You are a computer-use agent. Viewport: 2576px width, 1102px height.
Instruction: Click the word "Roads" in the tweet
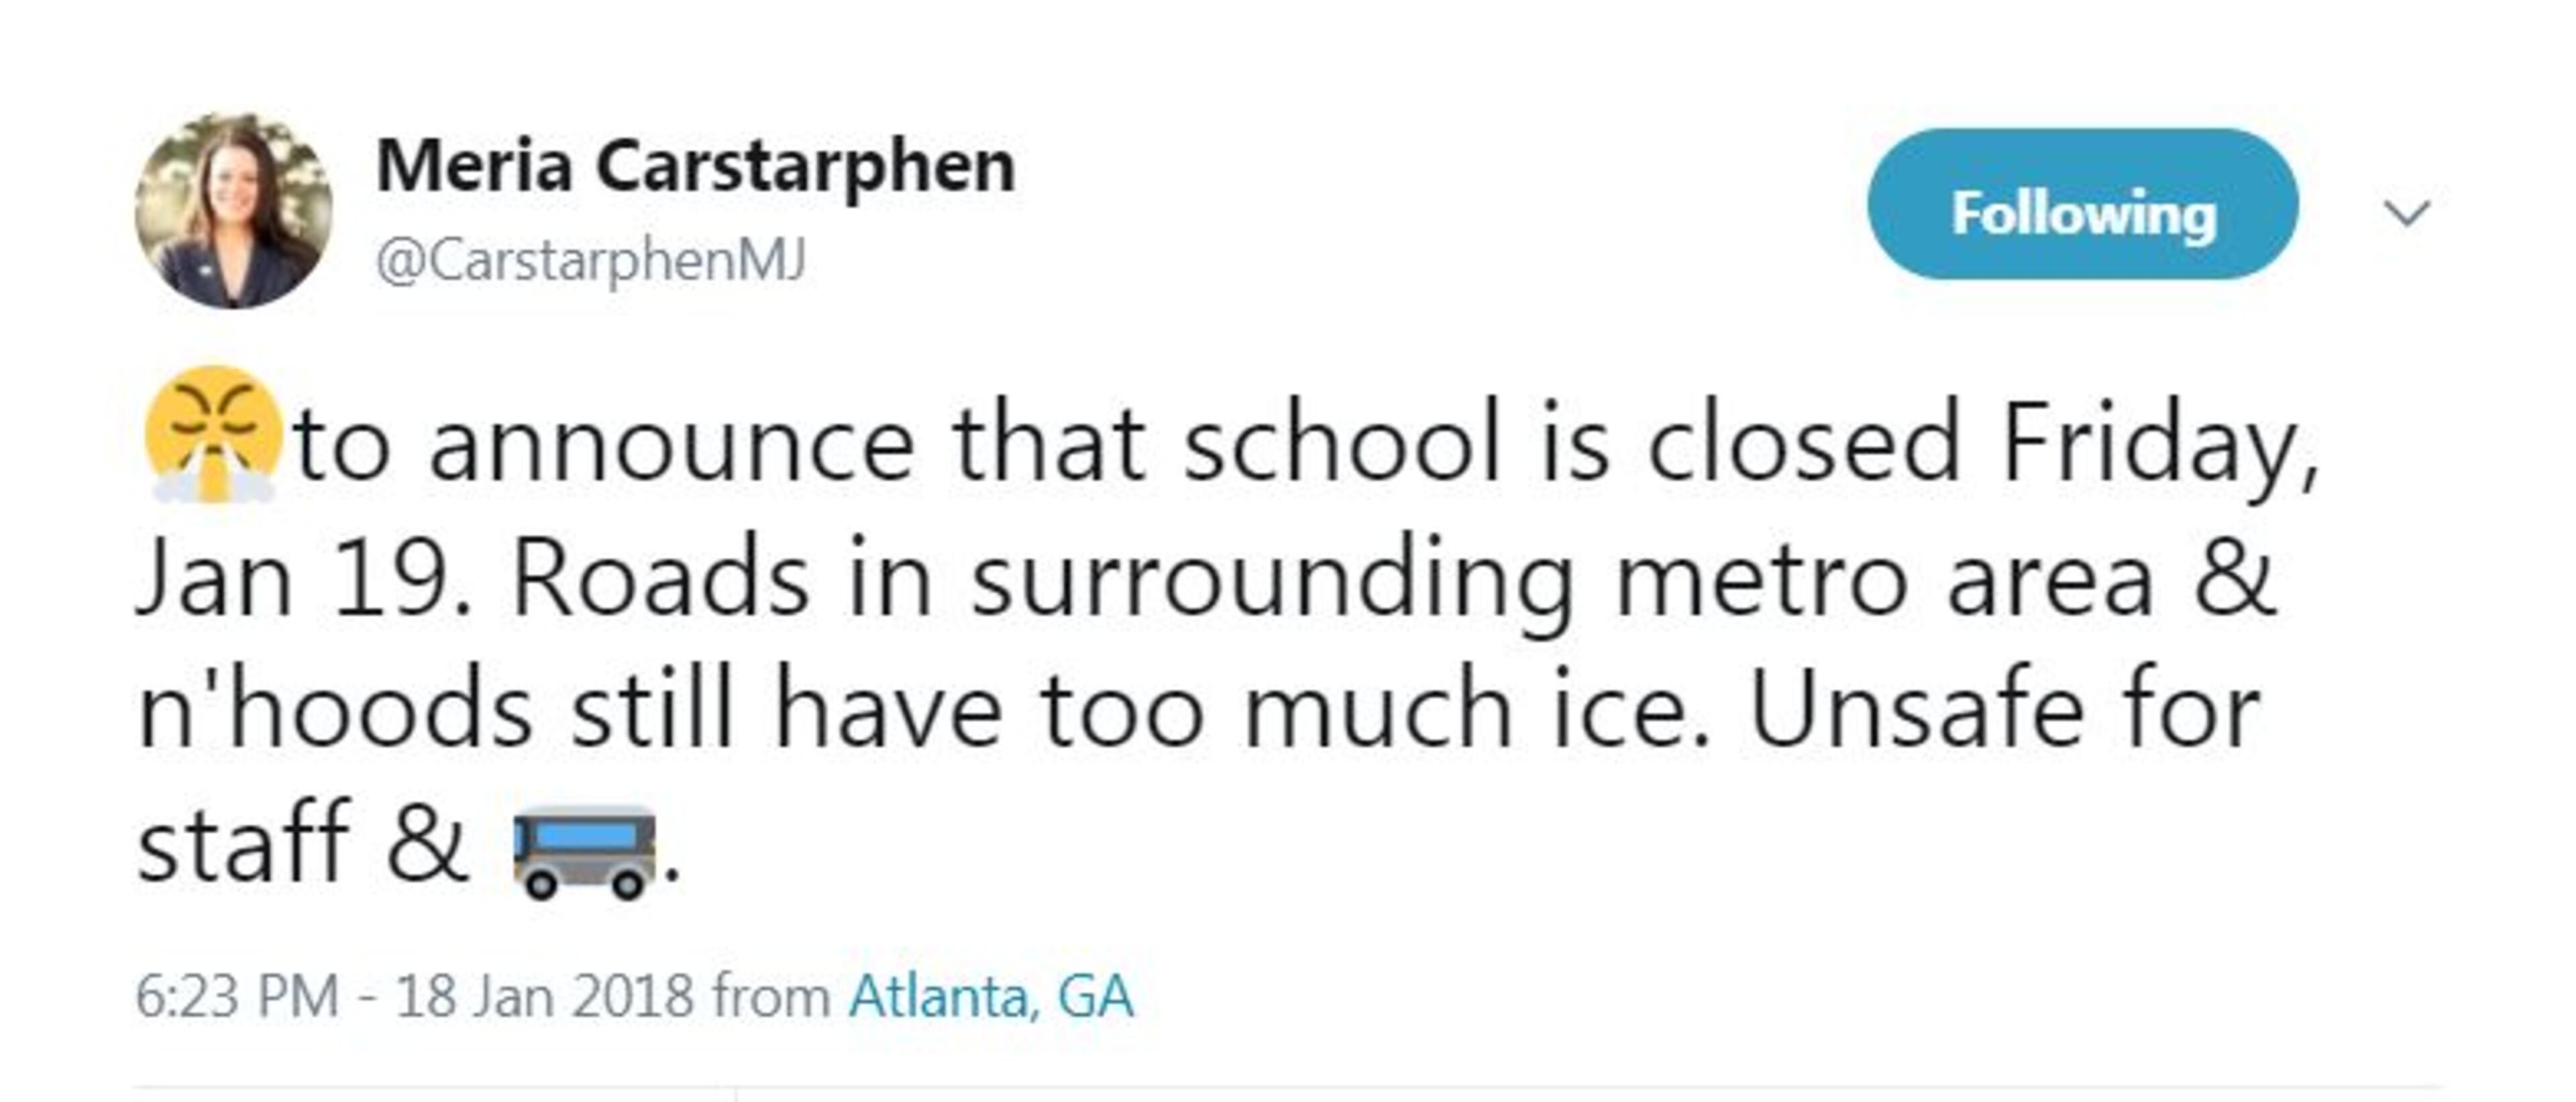click(x=660, y=580)
